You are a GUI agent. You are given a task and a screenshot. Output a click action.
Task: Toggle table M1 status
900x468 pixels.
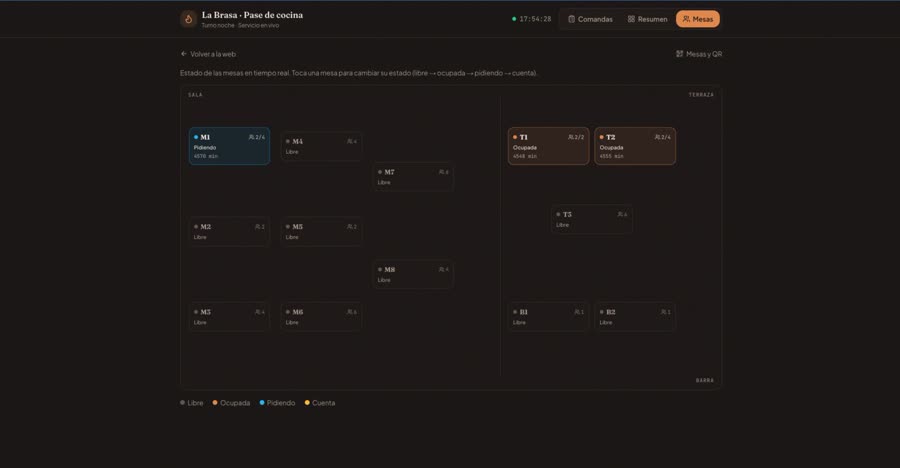click(229, 146)
